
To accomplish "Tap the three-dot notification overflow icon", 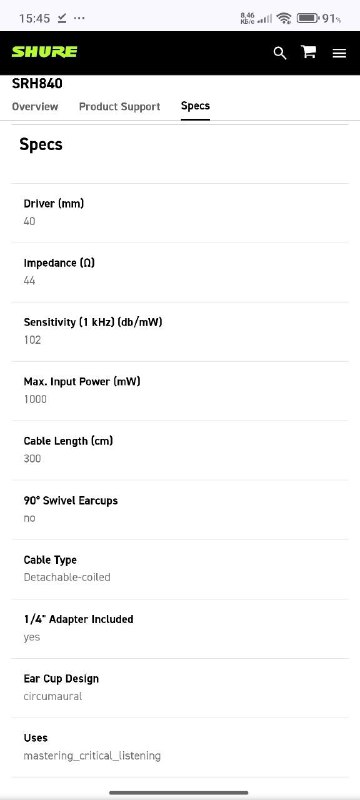I will pyautogui.click(x=79, y=18).
